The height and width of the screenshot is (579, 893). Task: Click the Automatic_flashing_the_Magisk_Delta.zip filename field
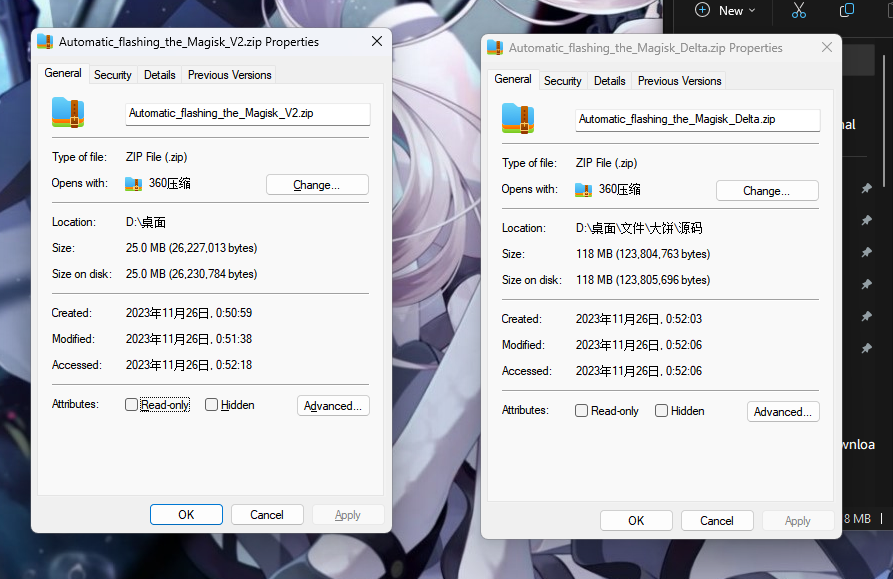click(x=698, y=120)
